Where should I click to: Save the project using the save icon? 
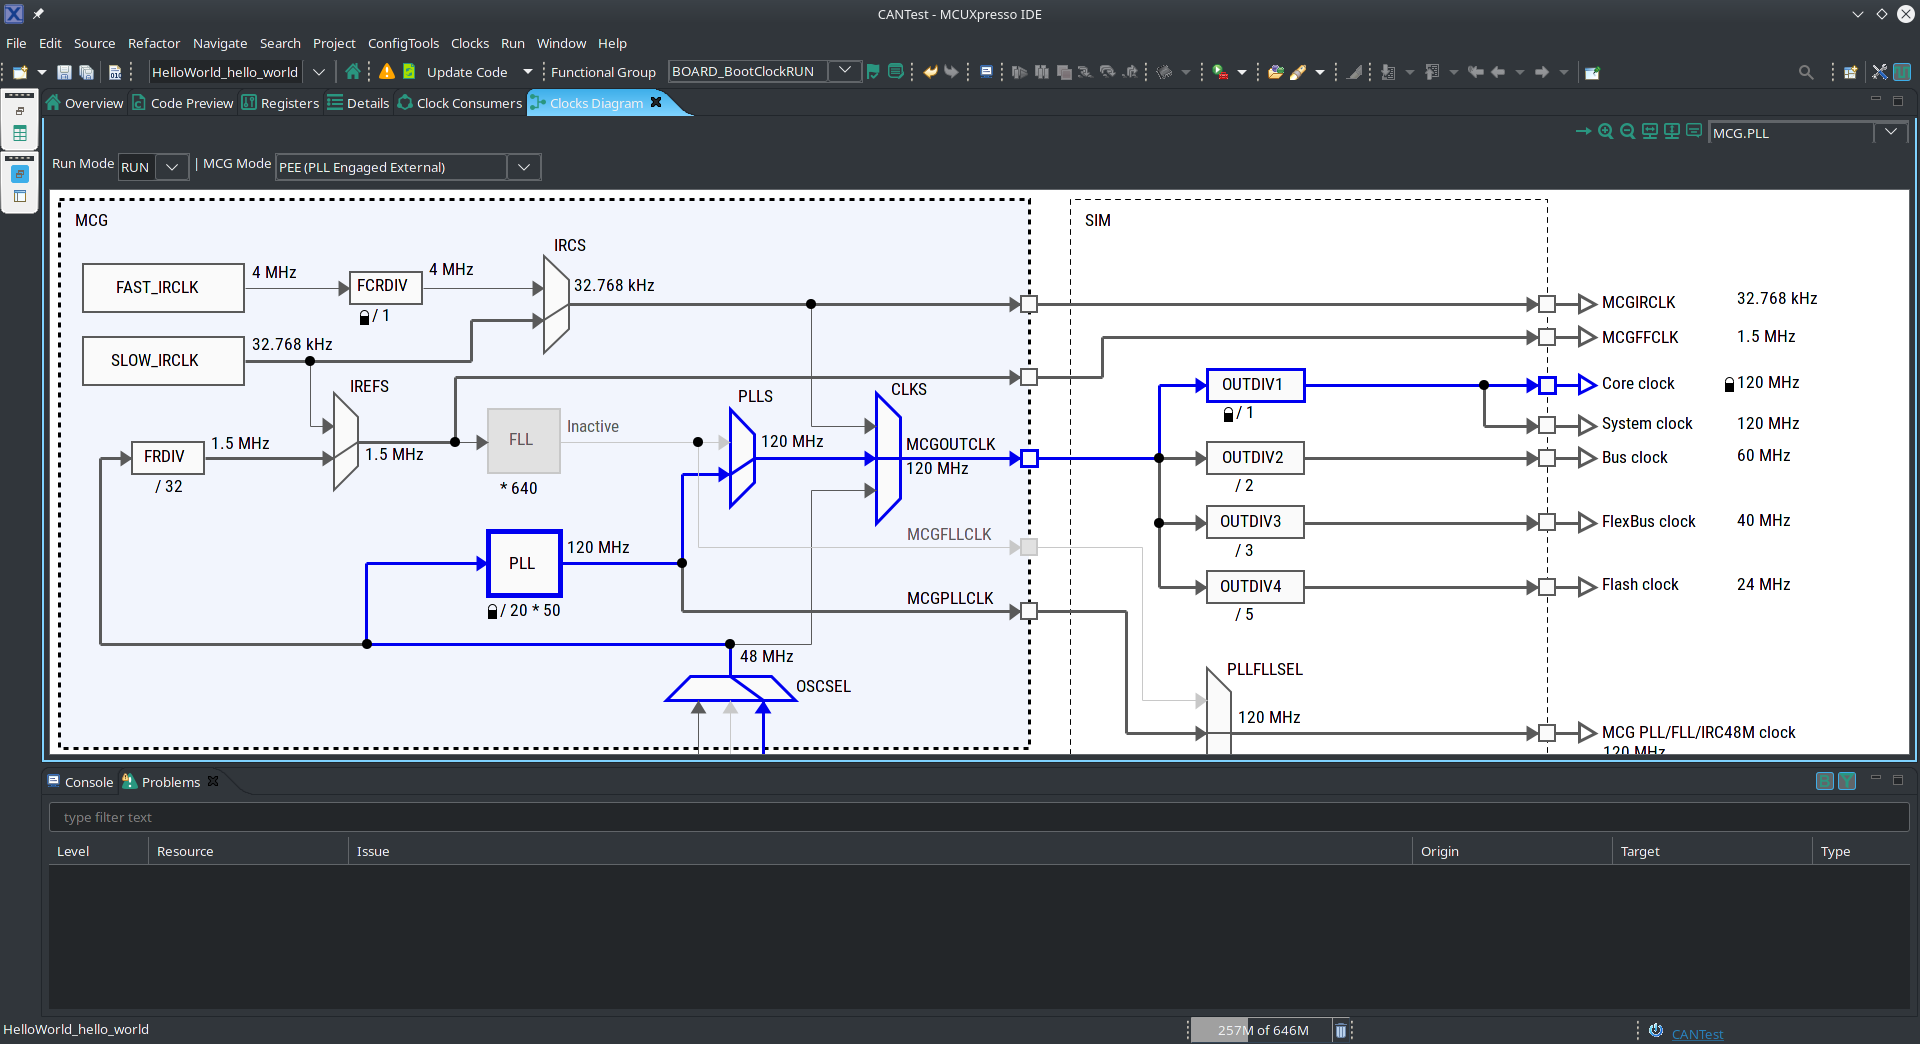pos(63,71)
